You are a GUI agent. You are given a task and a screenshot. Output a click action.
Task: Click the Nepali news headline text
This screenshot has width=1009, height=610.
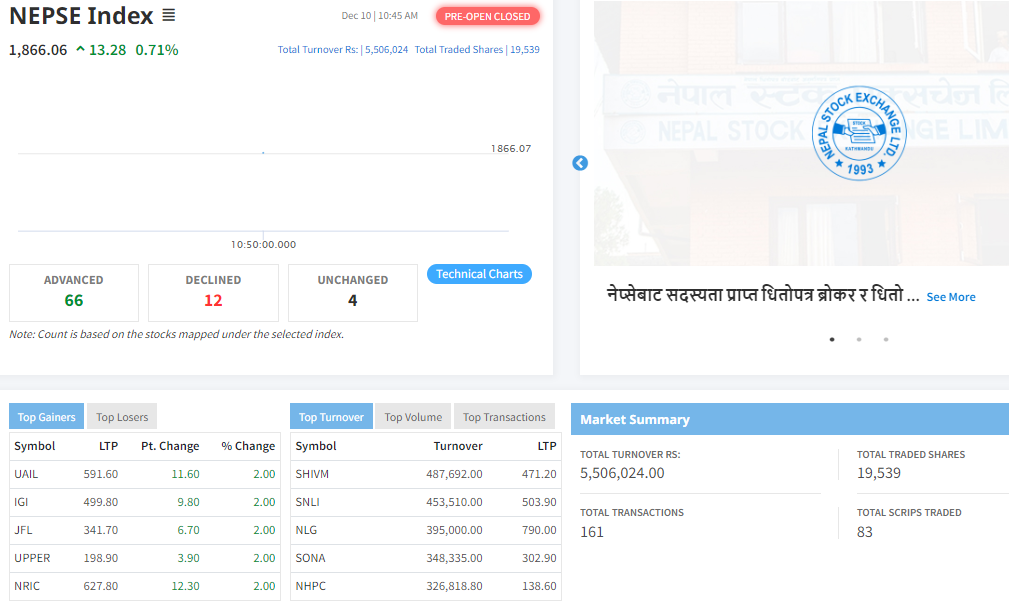763,295
